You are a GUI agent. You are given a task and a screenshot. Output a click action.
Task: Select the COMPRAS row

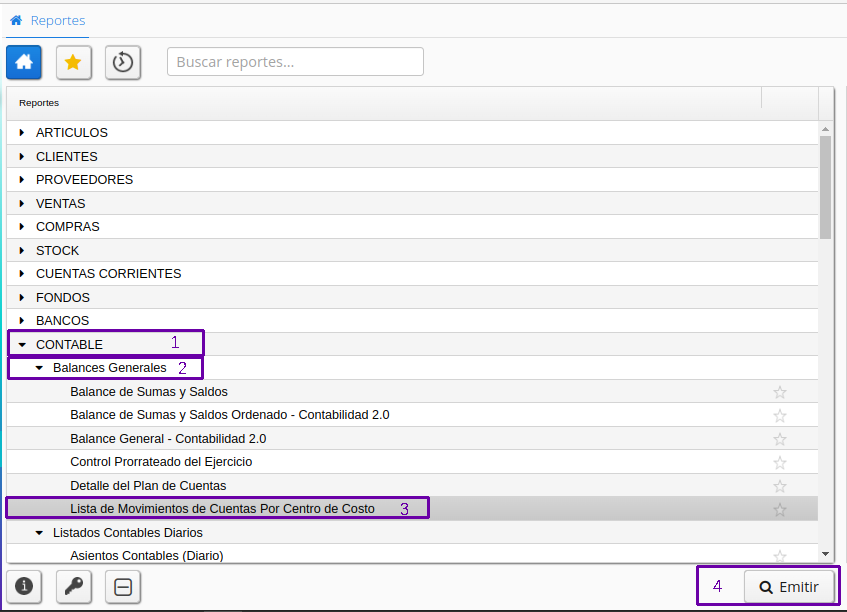click(x=412, y=226)
